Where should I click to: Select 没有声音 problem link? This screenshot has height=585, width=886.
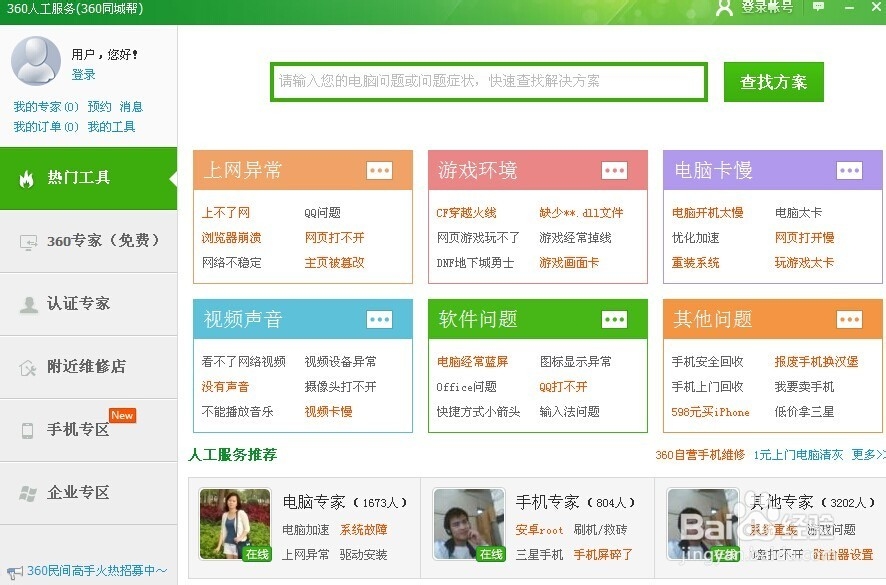225,387
